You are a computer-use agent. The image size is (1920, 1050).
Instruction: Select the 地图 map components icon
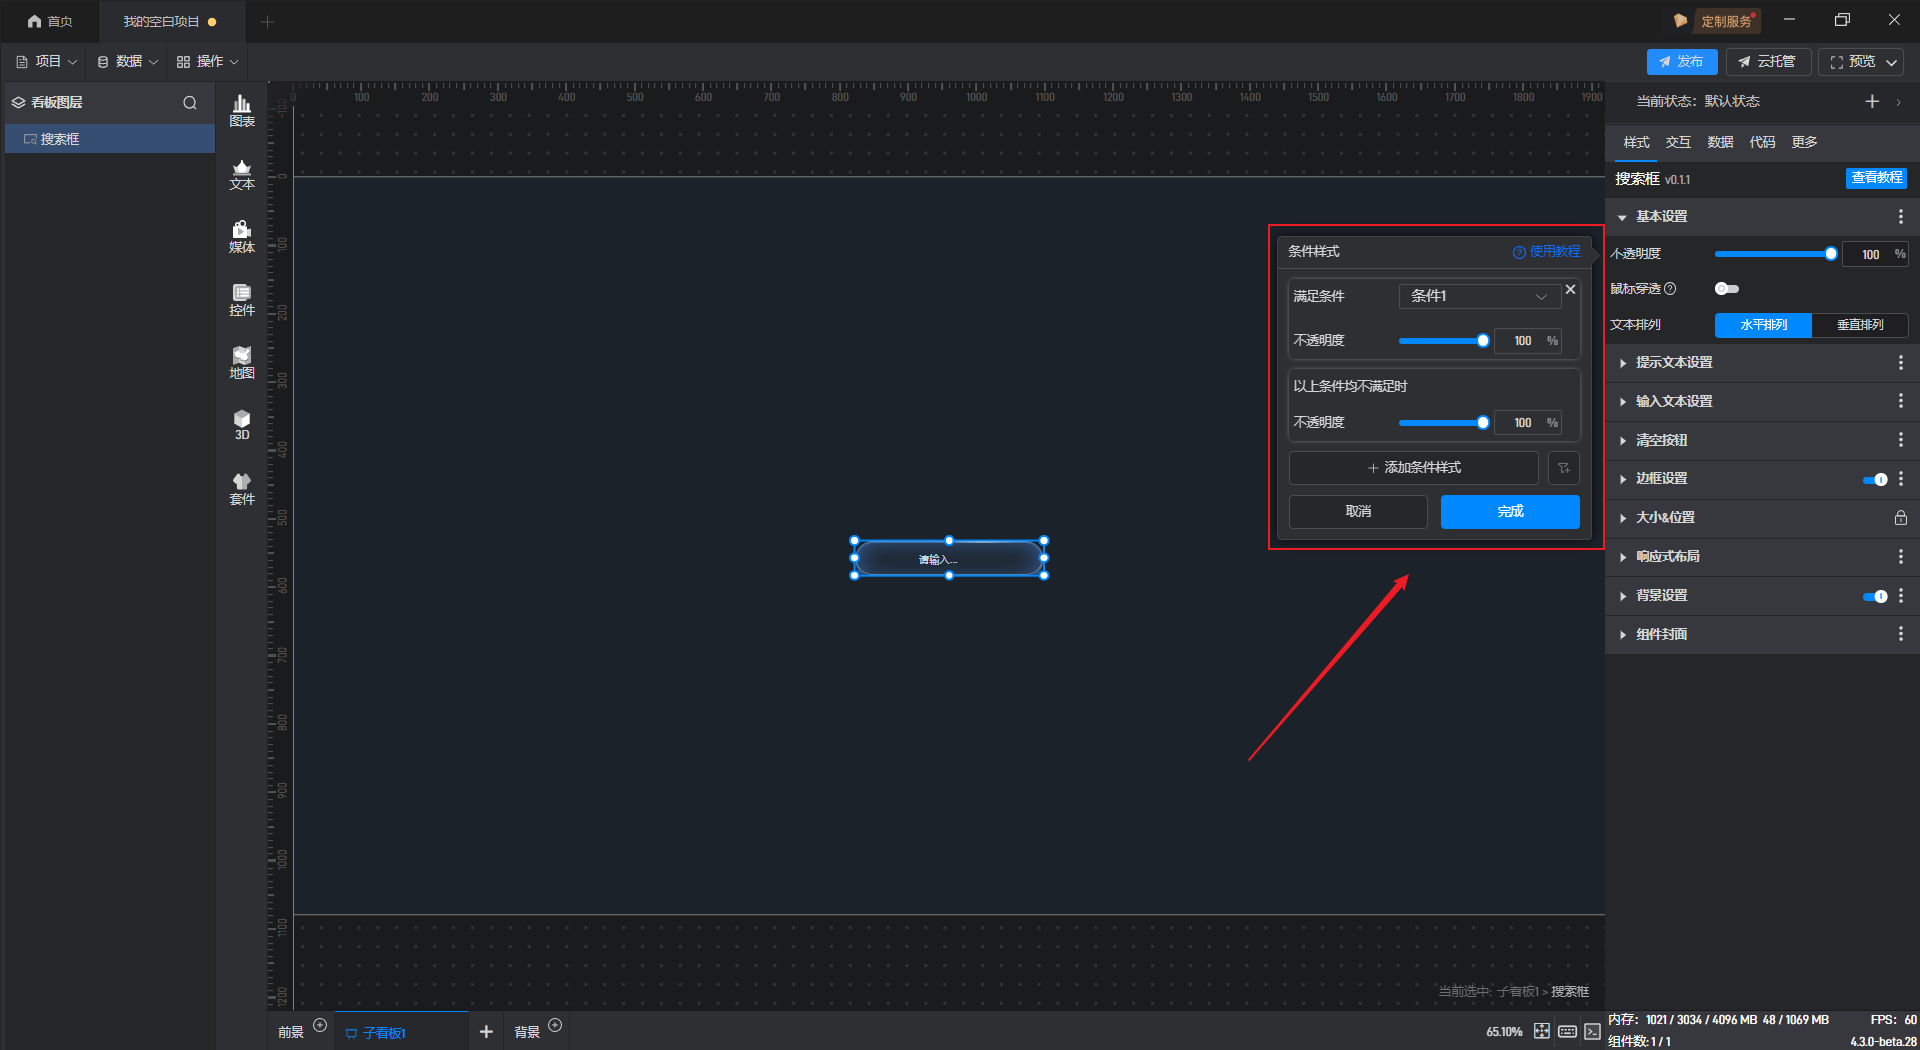(x=242, y=363)
